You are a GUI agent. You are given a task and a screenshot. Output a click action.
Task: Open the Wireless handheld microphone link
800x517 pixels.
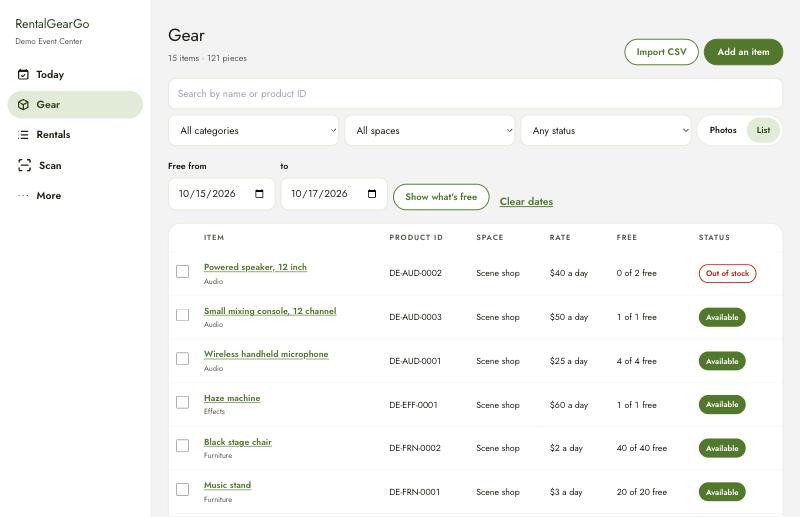[x=266, y=354]
